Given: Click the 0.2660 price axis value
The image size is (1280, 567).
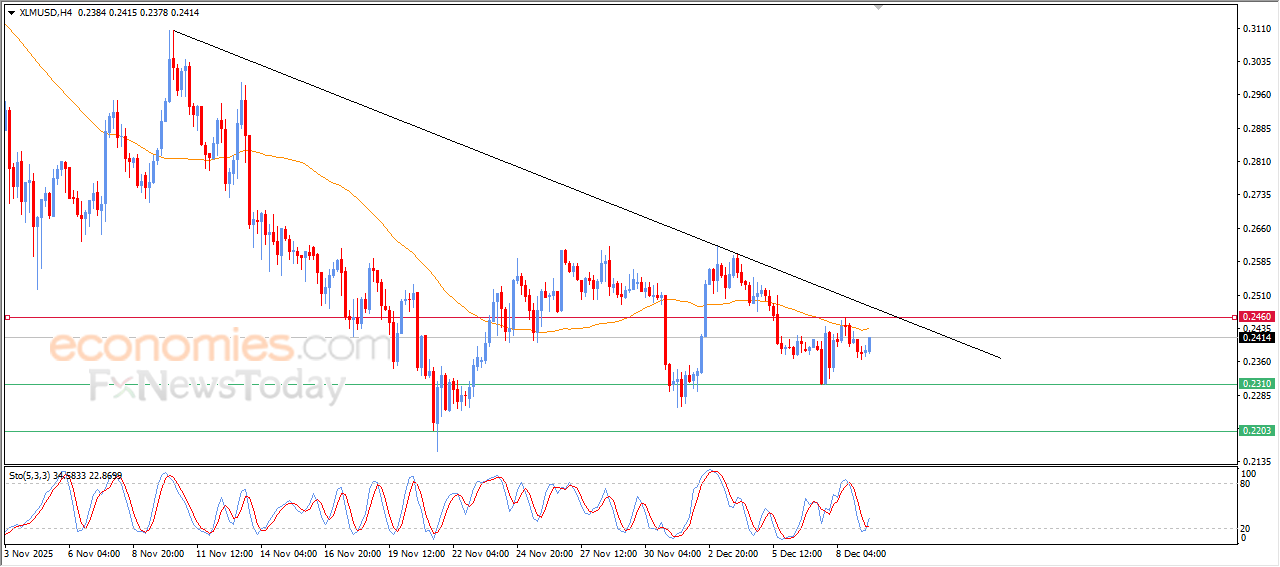Looking at the screenshot, I should click(1255, 228).
